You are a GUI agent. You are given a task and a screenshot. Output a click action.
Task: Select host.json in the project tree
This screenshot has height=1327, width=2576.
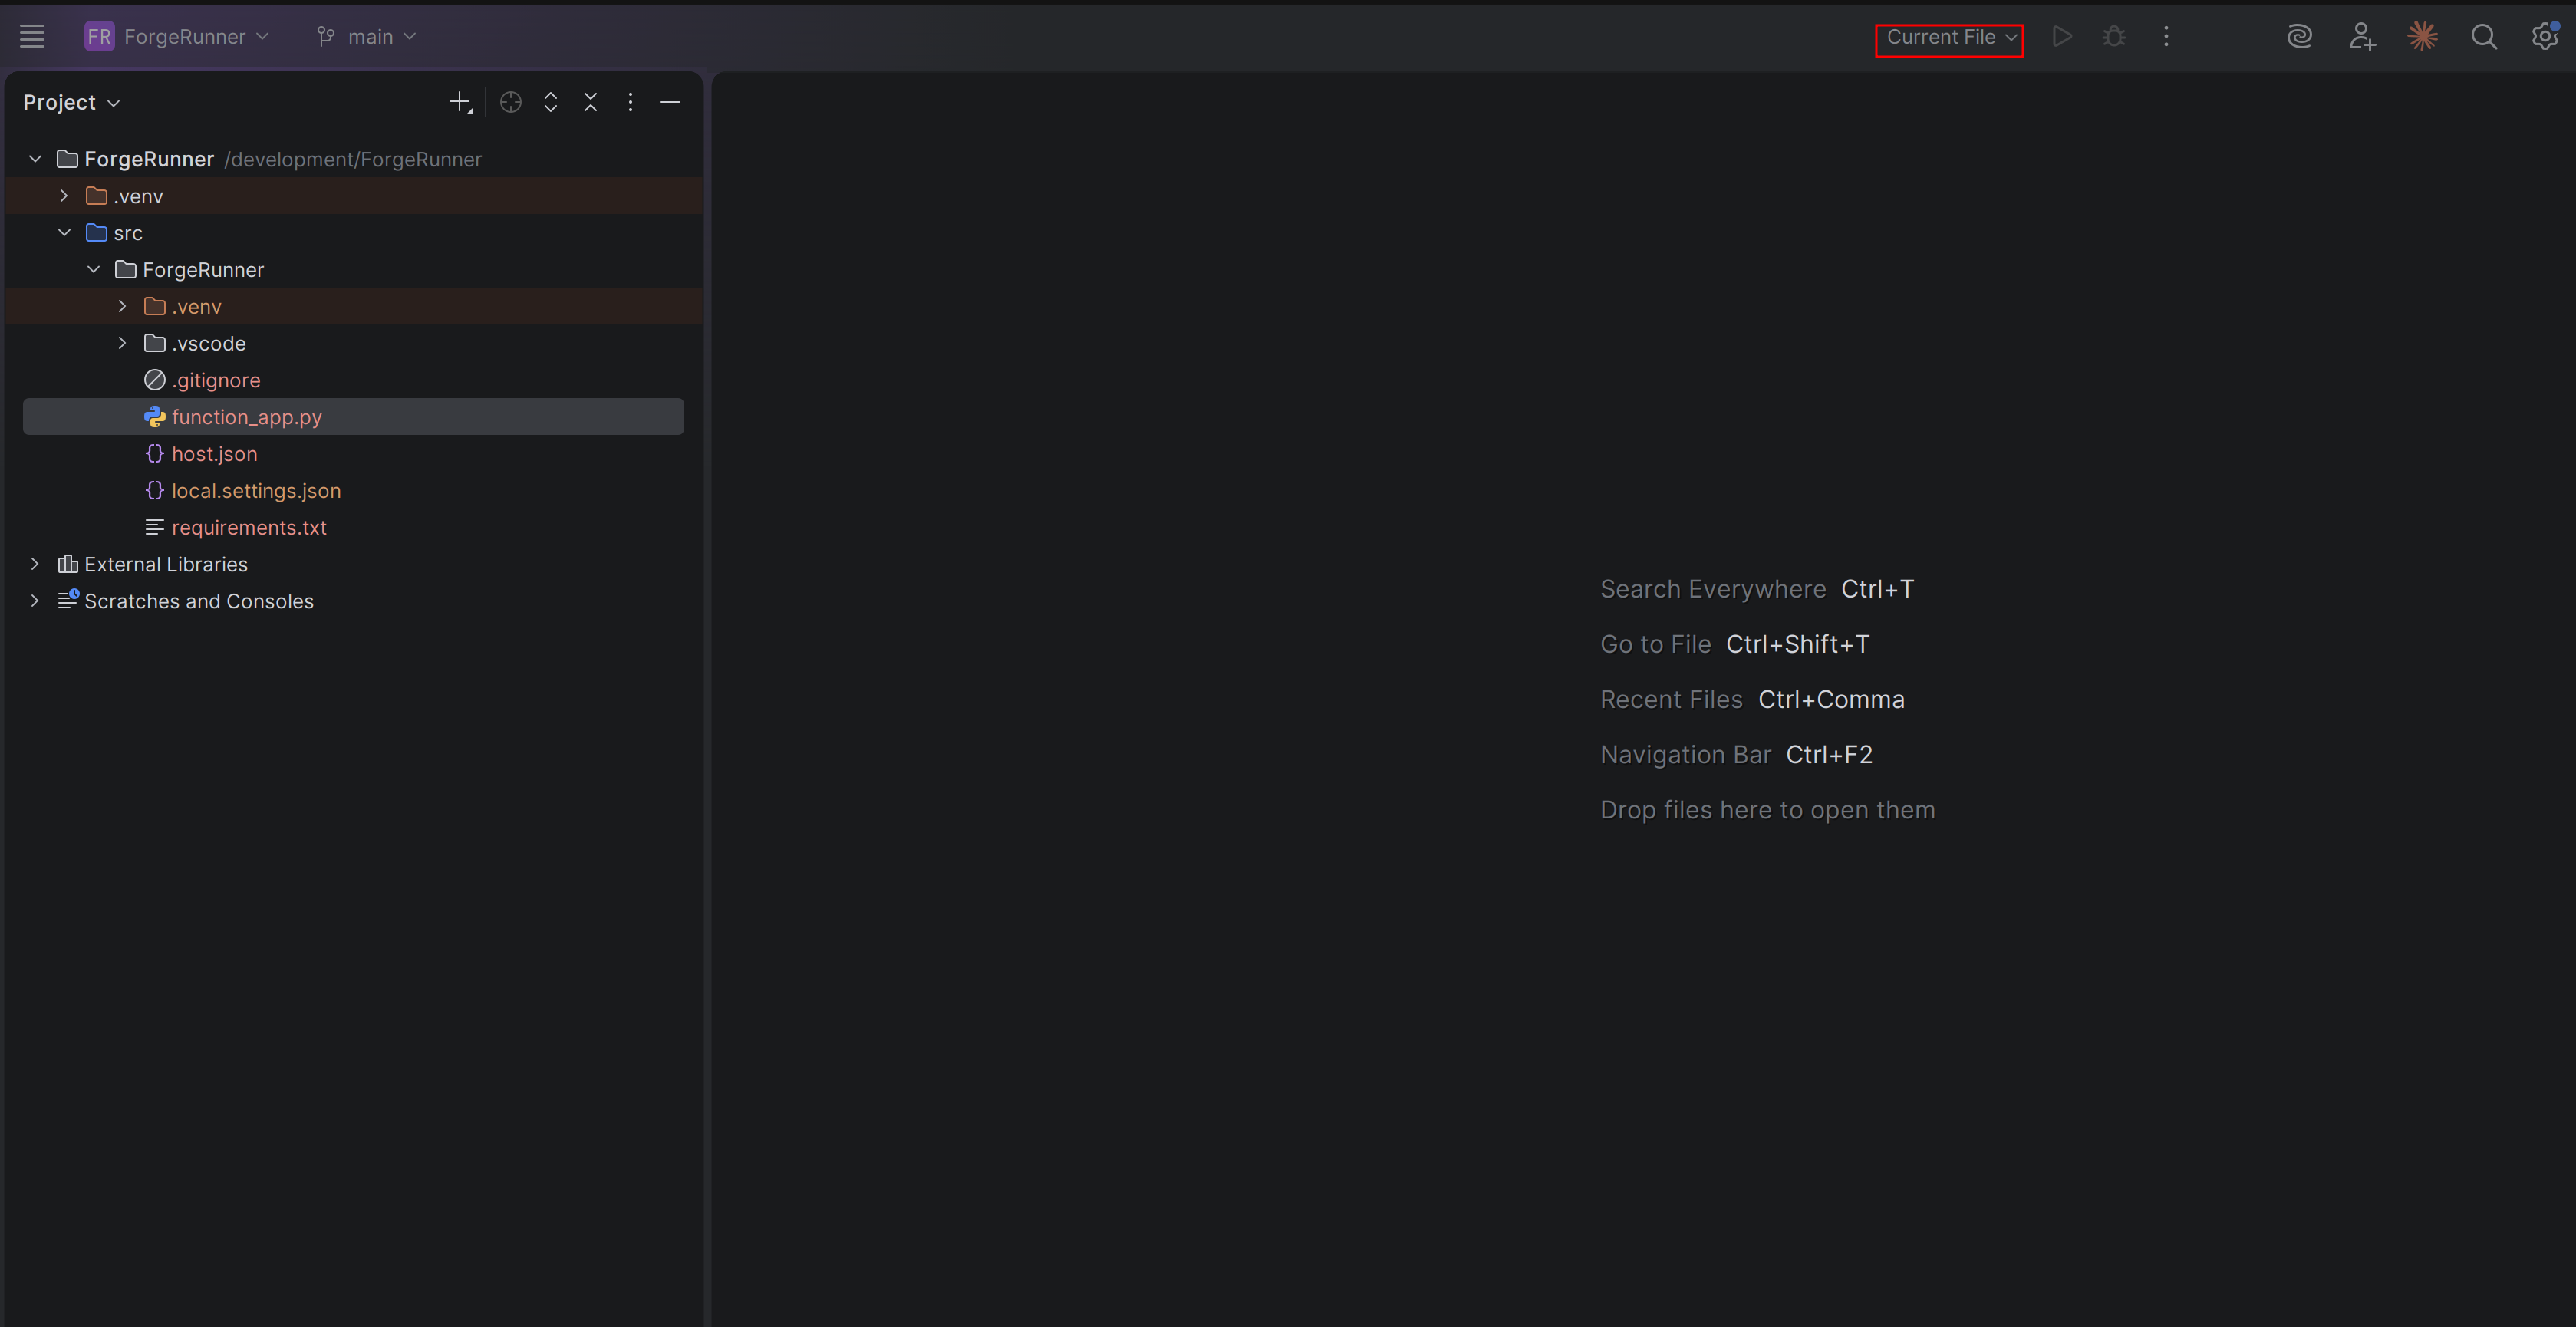point(214,454)
